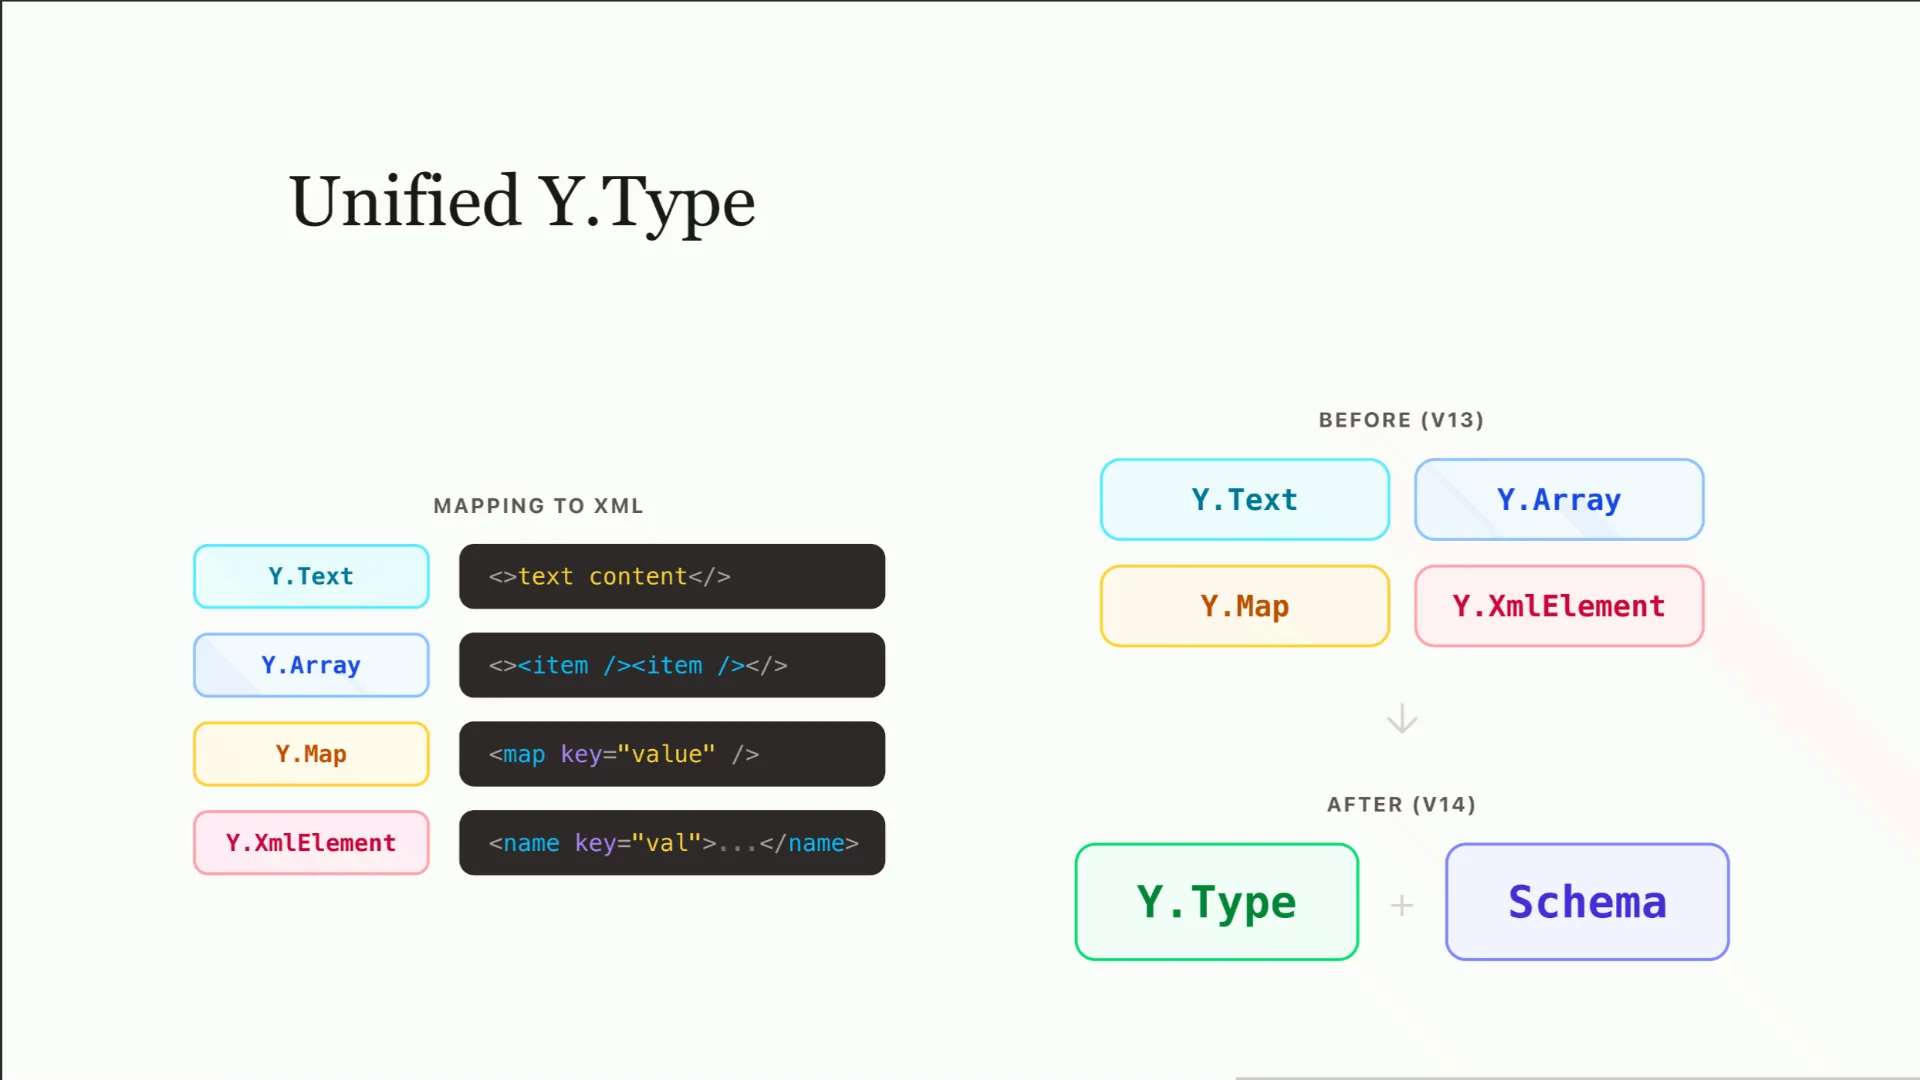Image resolution: width=1920 pixels, height=1080 pixels.
Task: Click the plus sign between Y.Type and Schema
Action: click(1402, 905)
